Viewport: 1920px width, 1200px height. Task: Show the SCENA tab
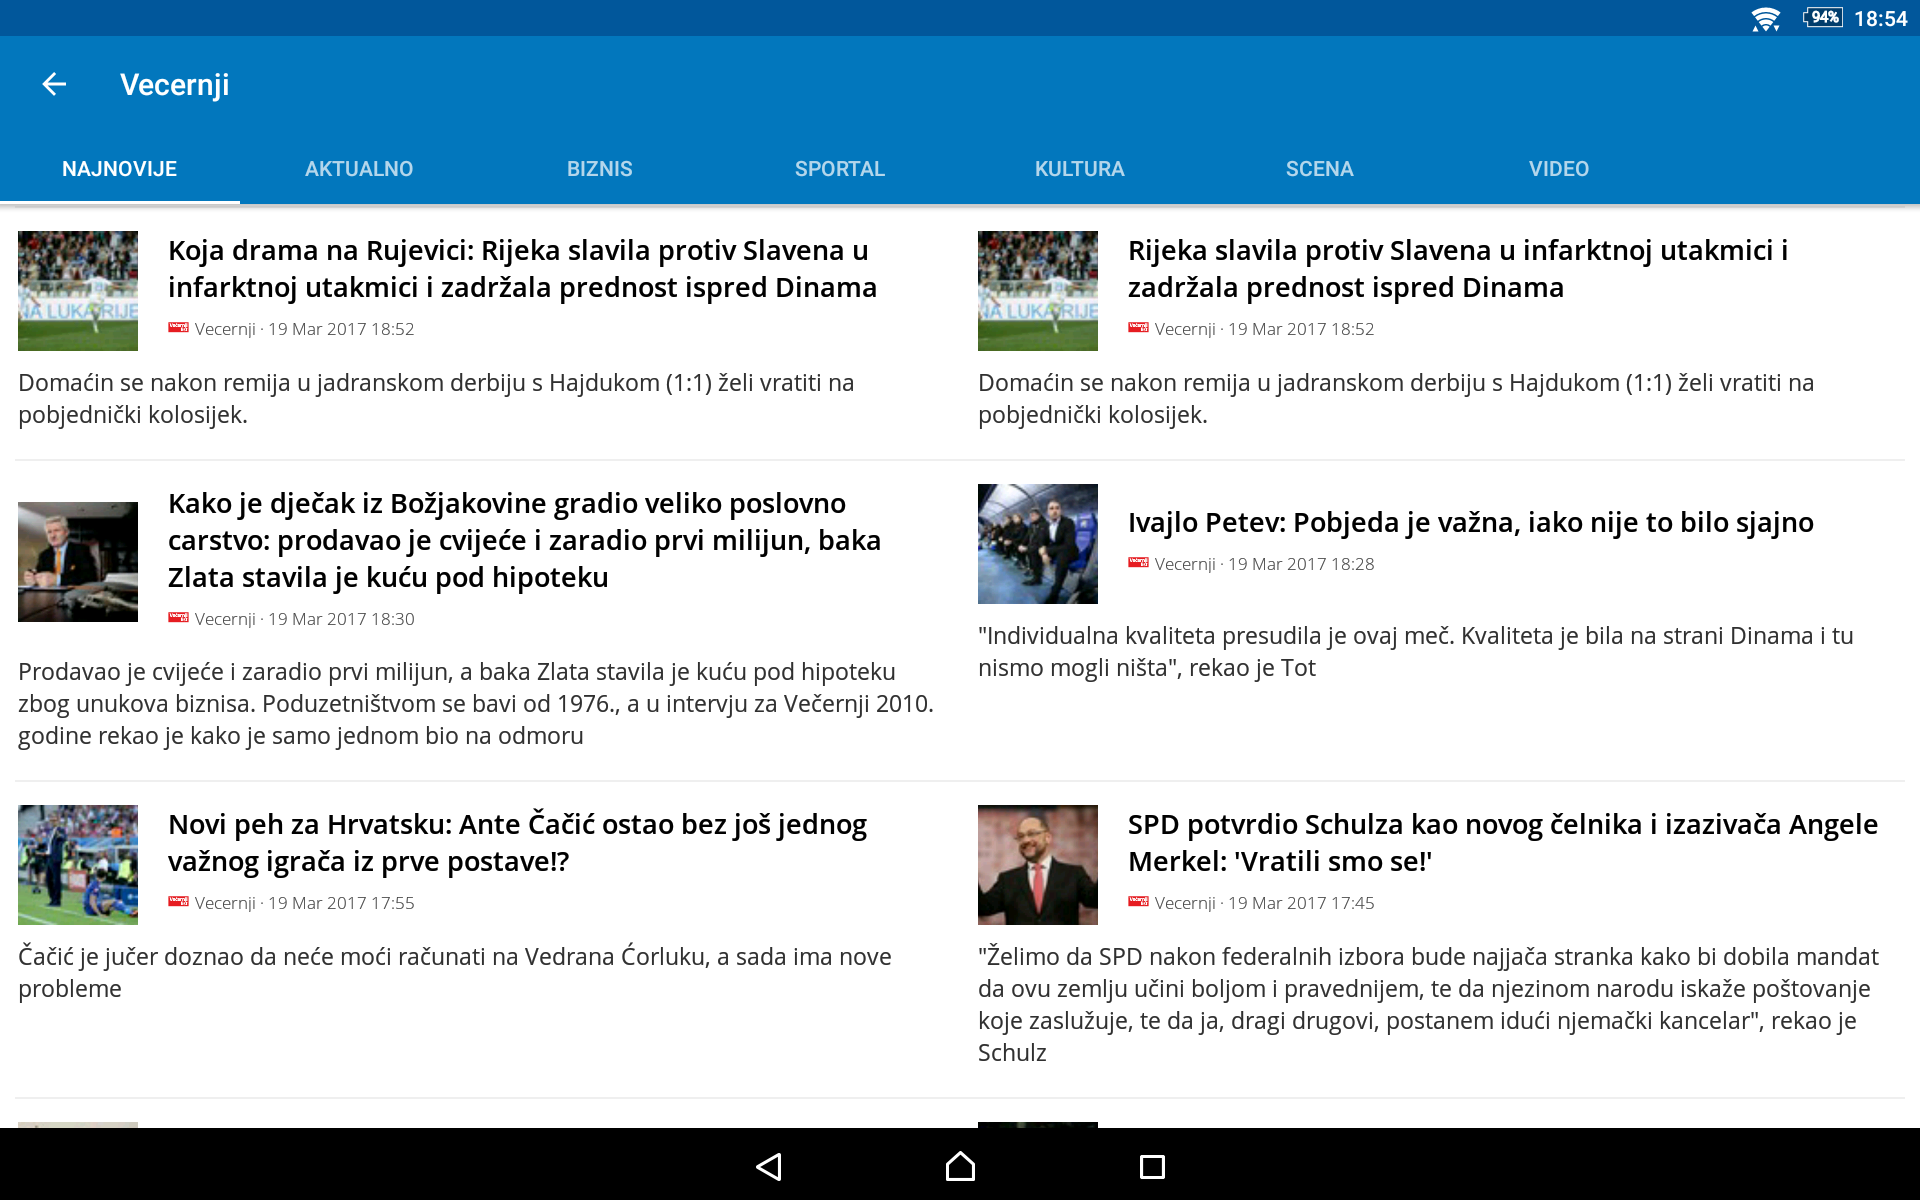[1319, 169]
